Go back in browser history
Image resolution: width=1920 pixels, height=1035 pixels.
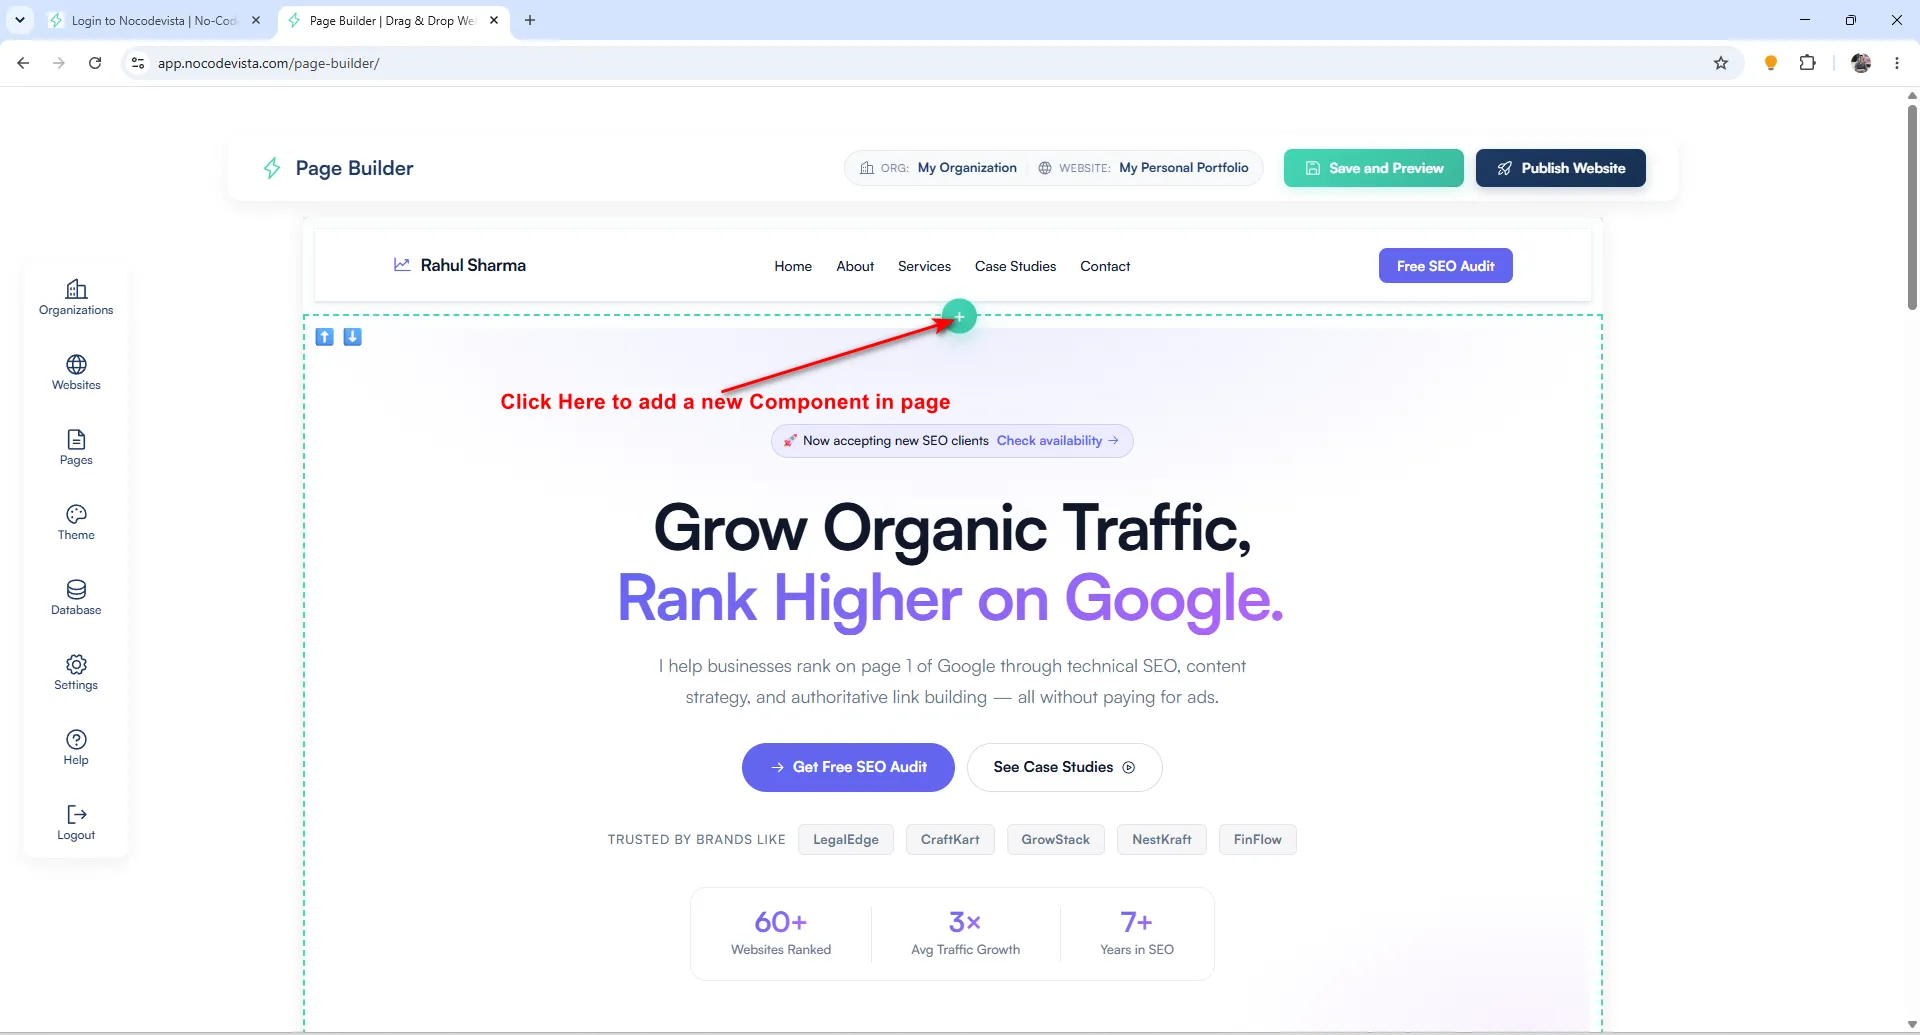click(x=23, y=63)
